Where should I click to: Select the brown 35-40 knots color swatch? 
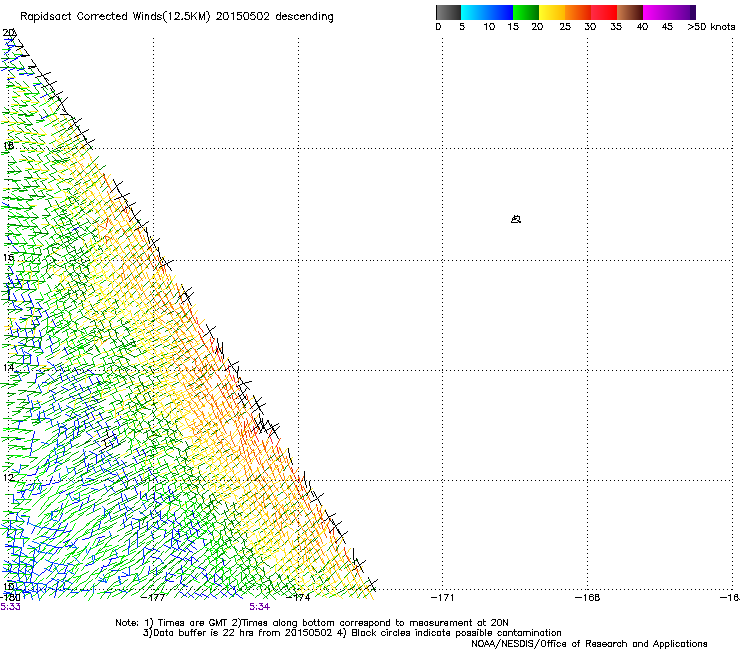pyautogui.click(x=630, y=12)
